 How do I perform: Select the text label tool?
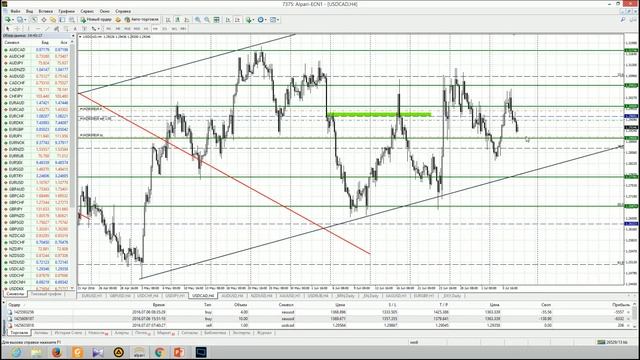pyautogui.click(x=84, y=29)
